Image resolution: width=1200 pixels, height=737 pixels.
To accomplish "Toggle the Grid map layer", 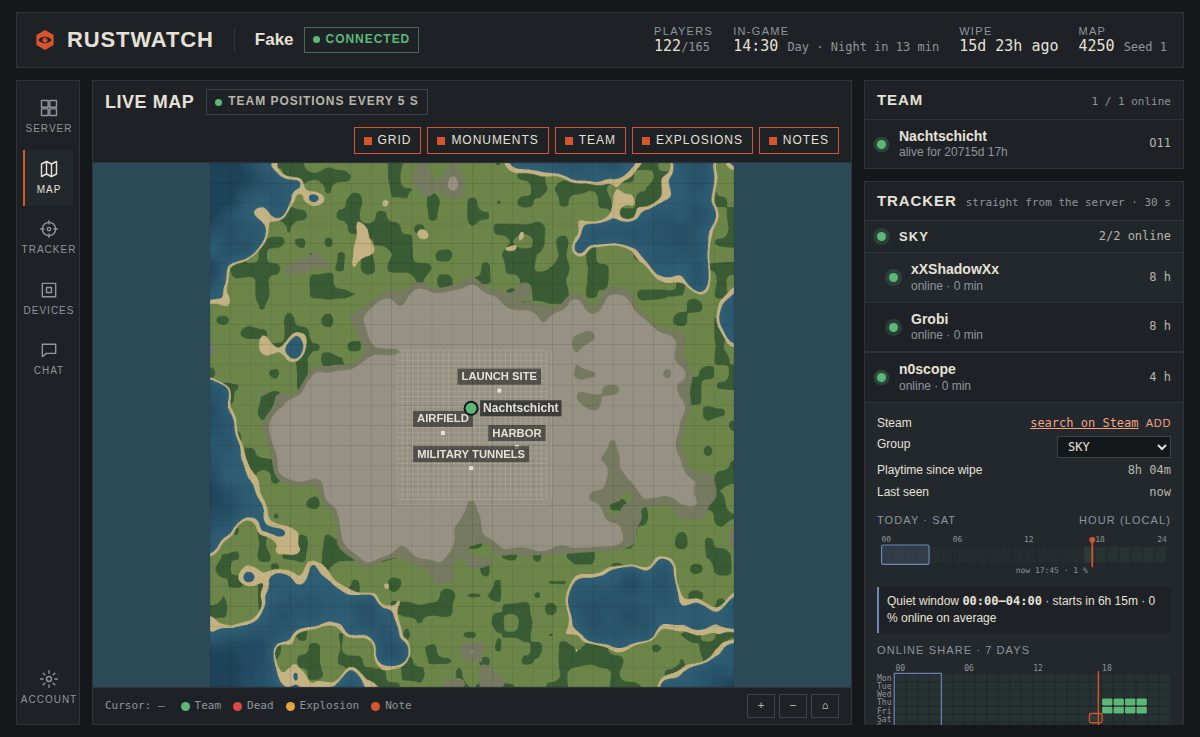I will pyautogui.click(x=387, y=140).
